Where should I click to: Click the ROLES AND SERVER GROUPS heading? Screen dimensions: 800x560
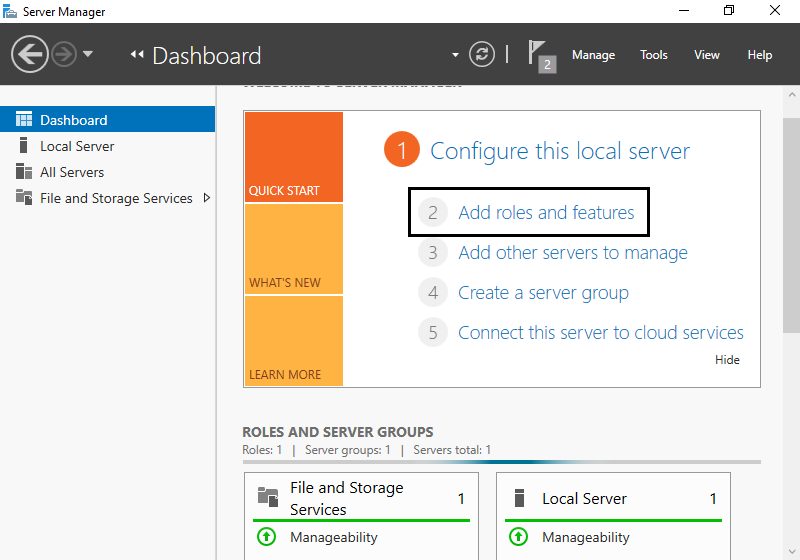338,432
